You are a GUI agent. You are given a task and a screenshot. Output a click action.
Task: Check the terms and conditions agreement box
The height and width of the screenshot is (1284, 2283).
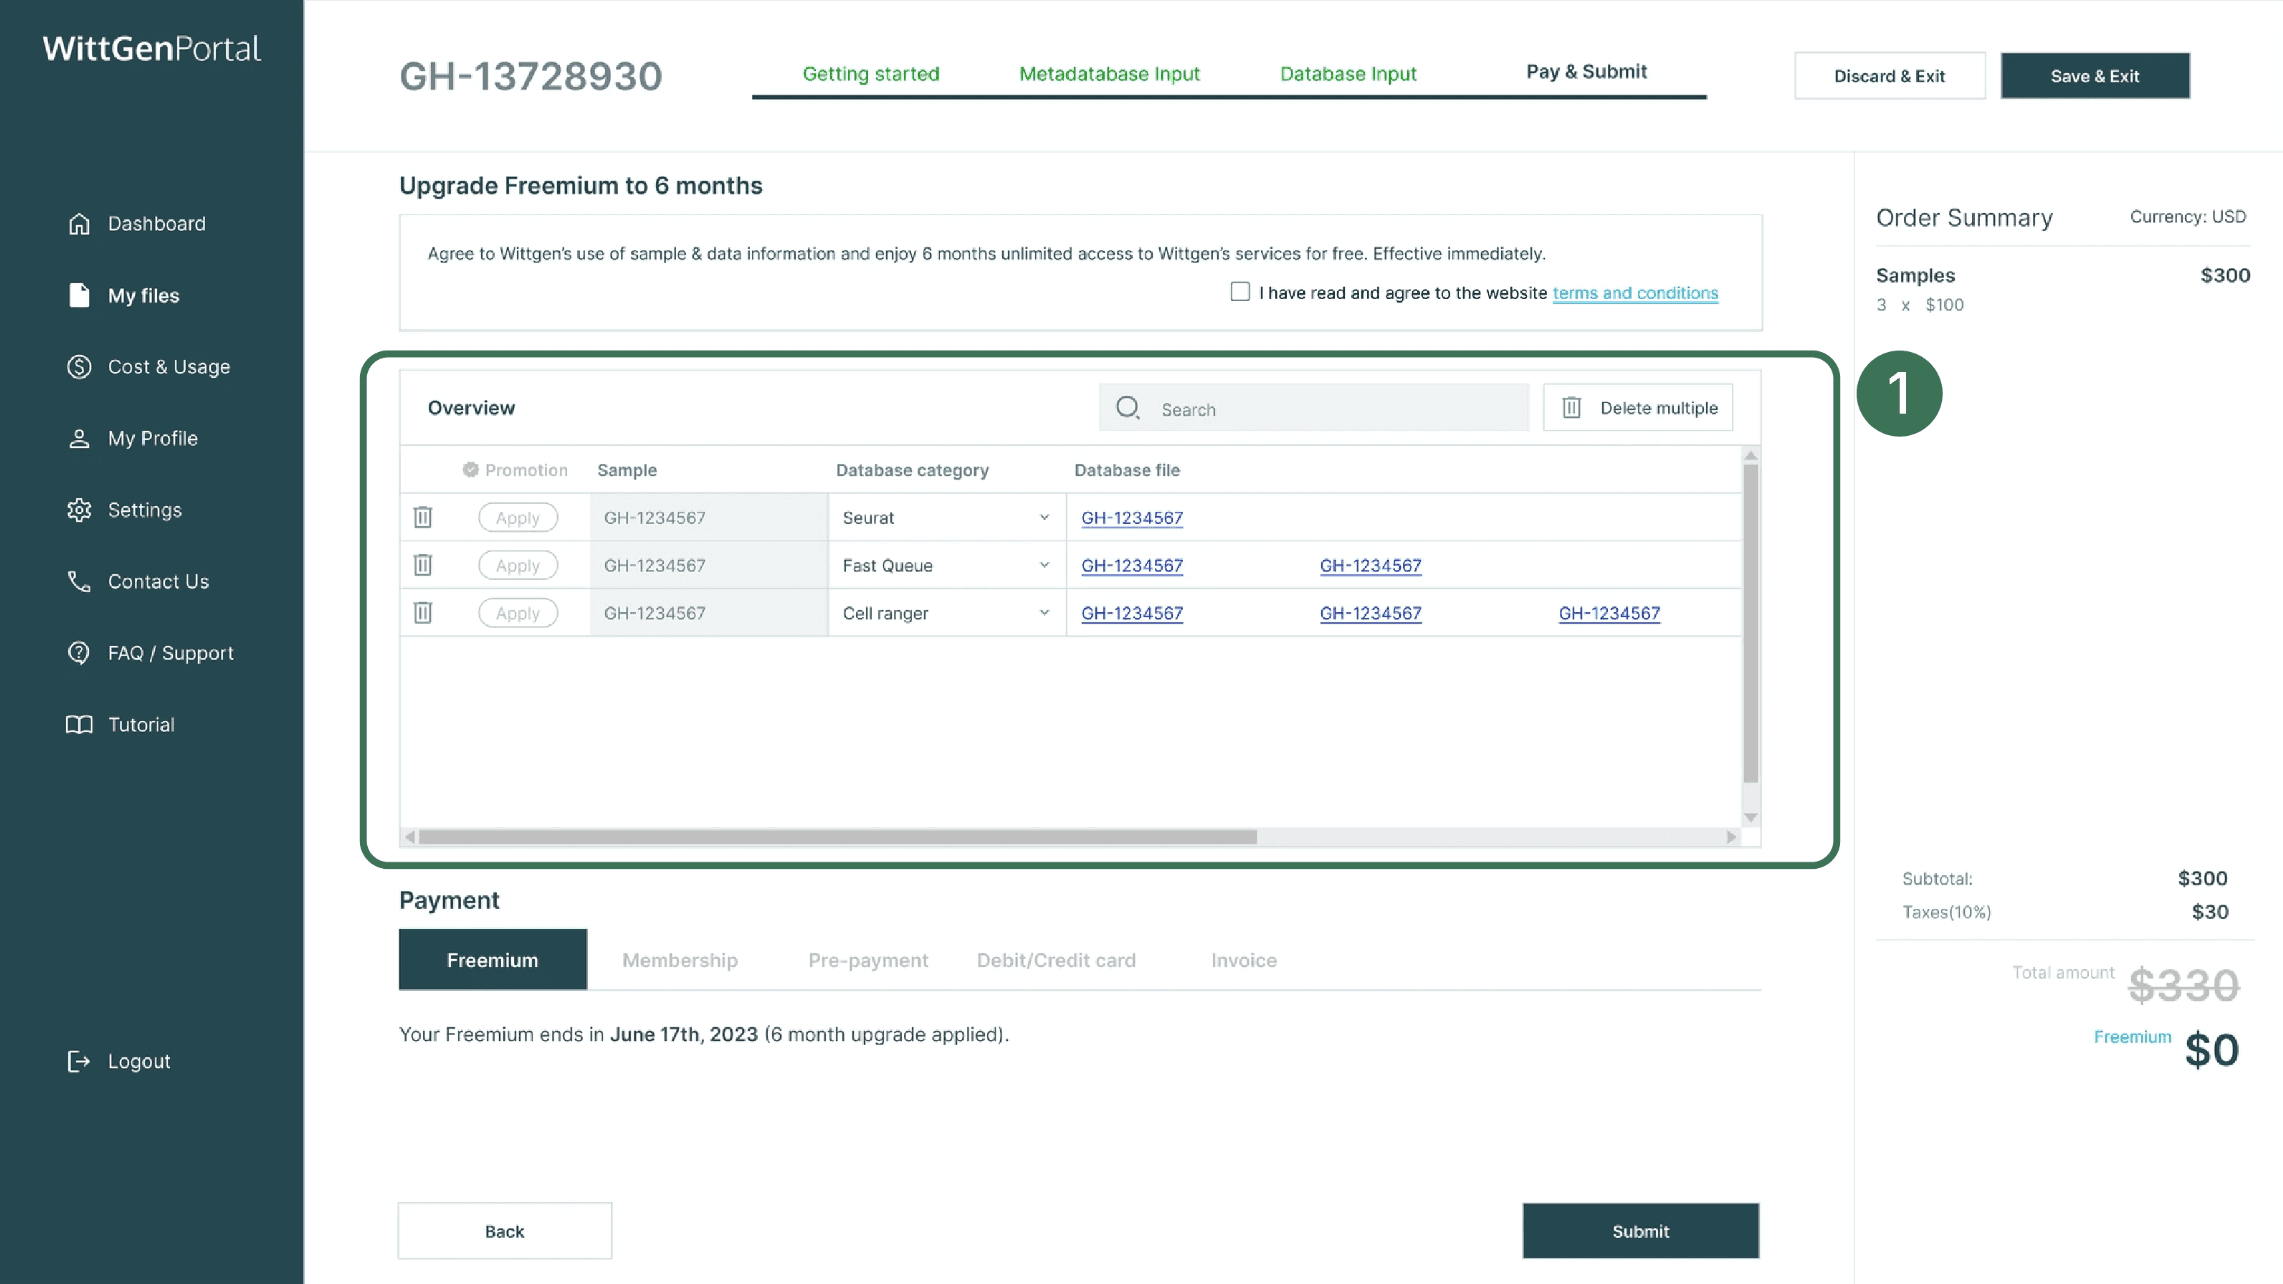click(x=1240, y=292)
